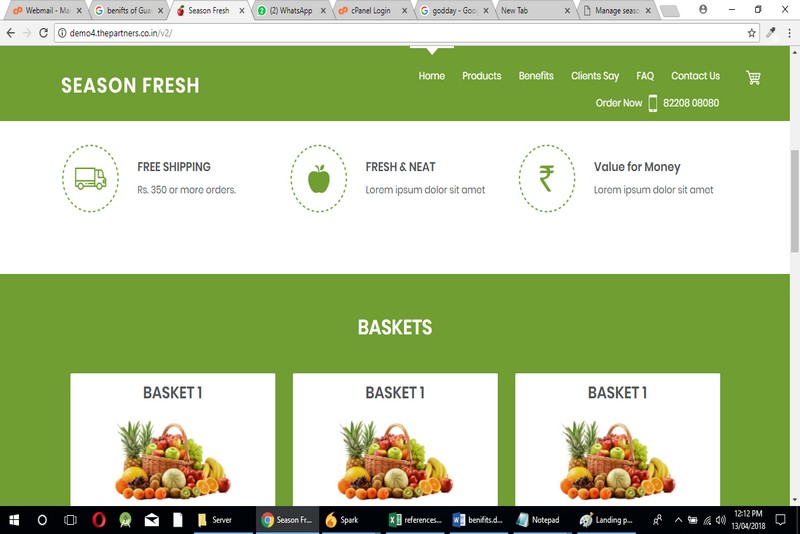800x534 pixels.
Task: Click the delivery truck free shipping icon
Action: click(x=90, y=179)
